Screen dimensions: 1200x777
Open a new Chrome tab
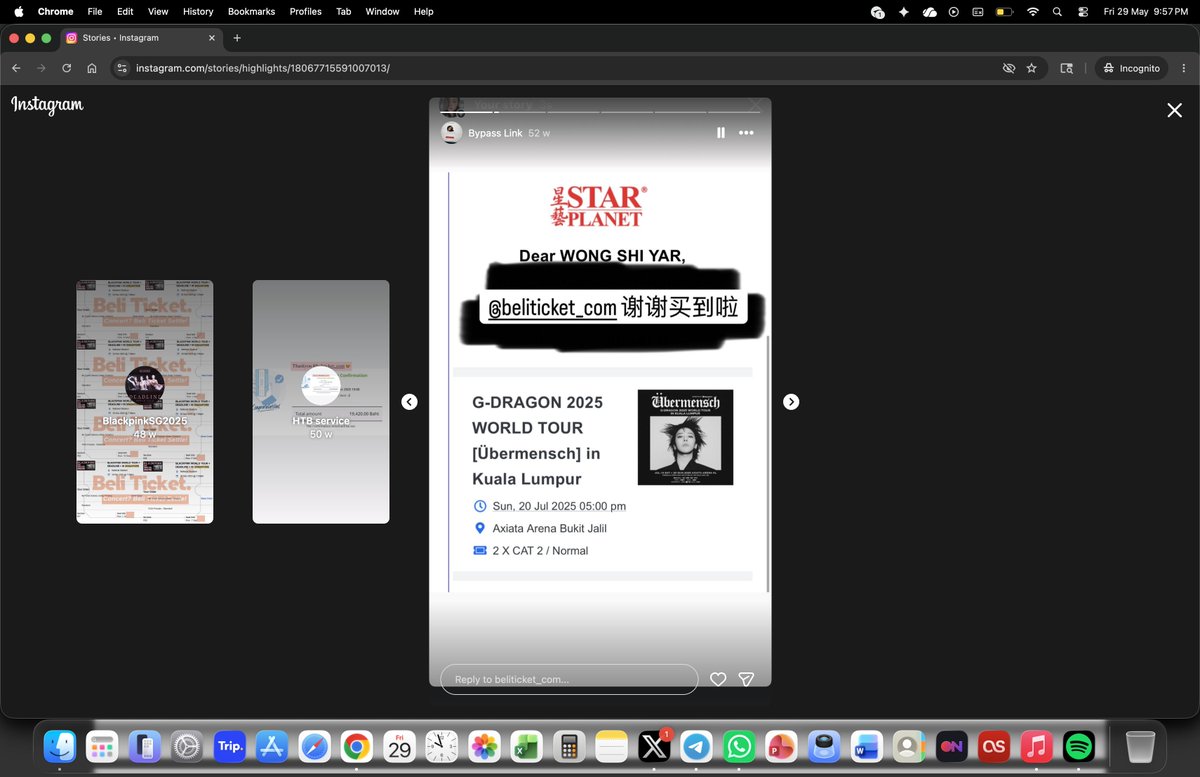[x=237, y=38]
